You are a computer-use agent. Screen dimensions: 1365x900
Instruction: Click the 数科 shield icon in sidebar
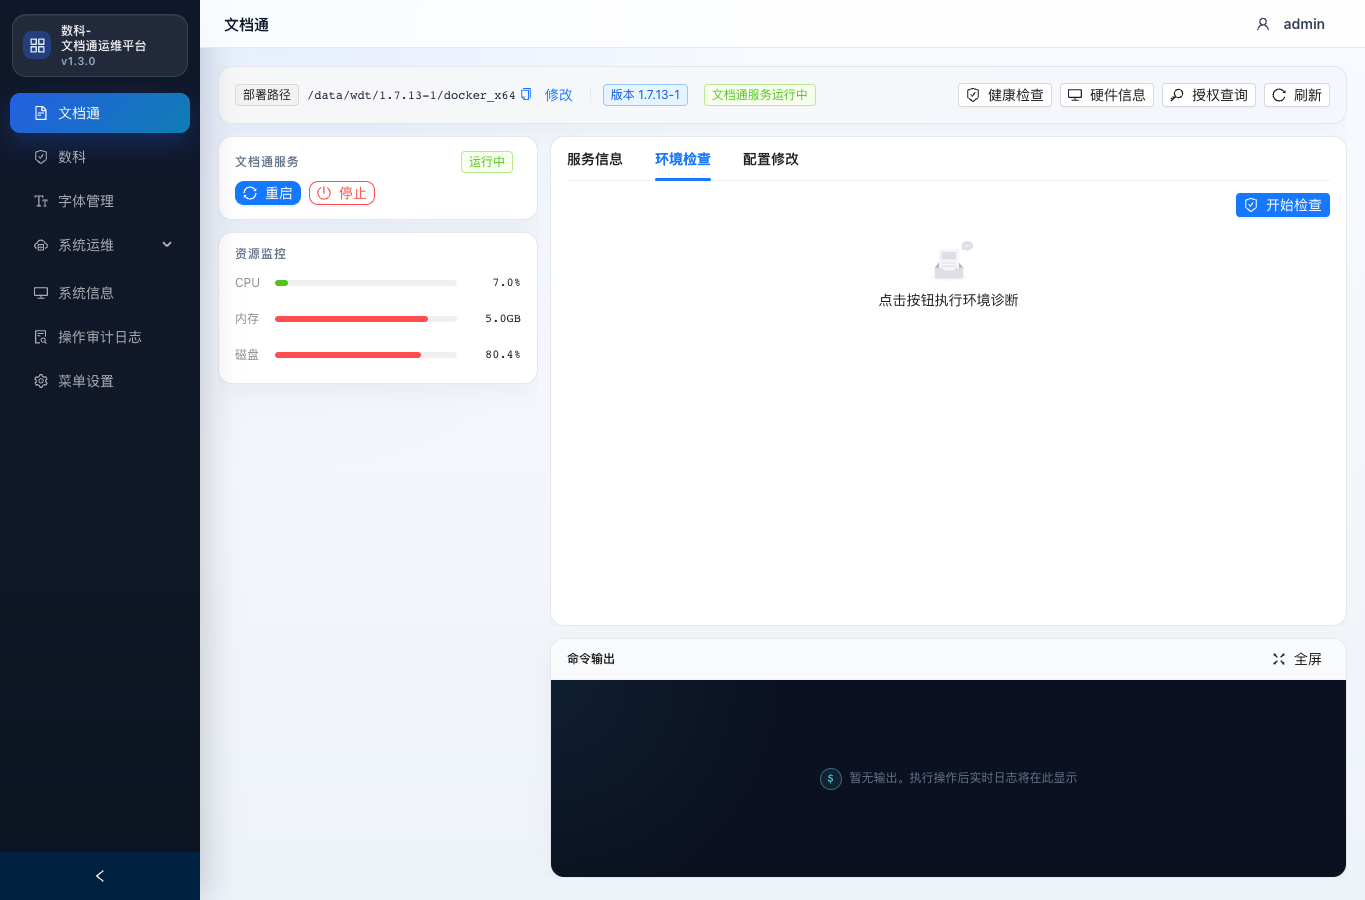[41, 157]
